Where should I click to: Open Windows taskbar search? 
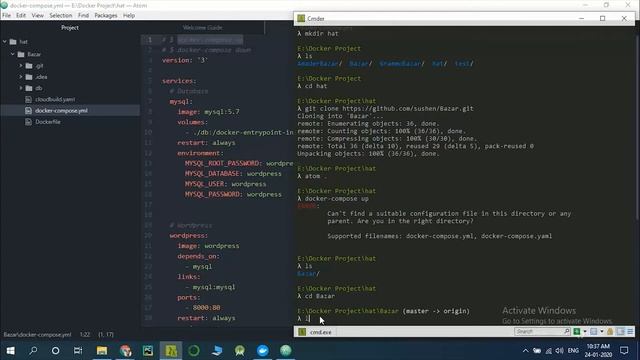click(33, 350)
